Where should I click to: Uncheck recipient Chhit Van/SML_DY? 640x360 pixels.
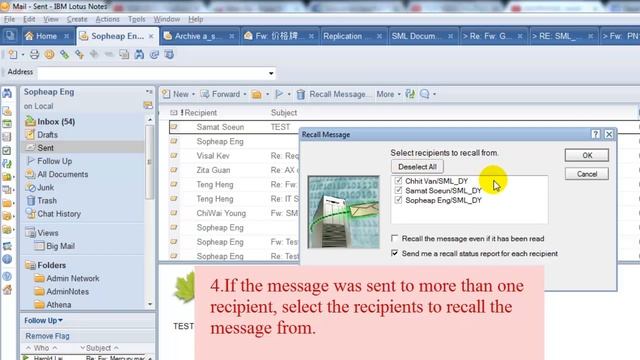(398, 180)
